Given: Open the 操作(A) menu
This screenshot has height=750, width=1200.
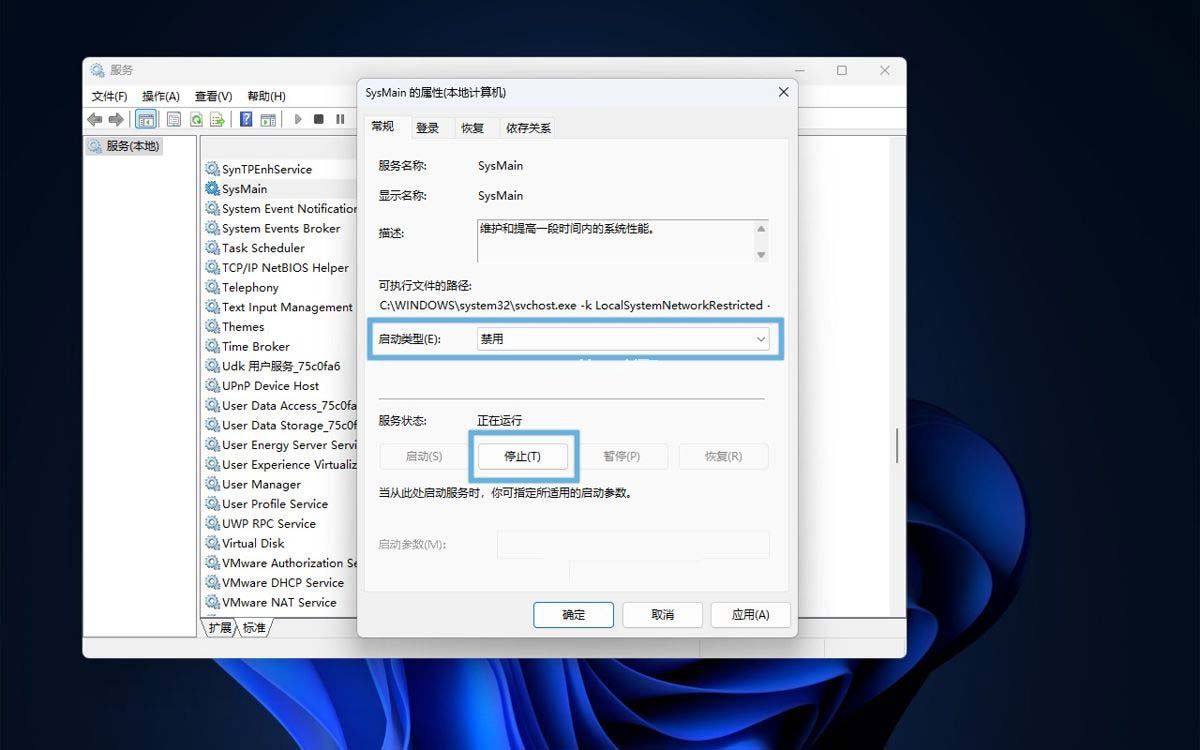Looking at the screenshot, I should [160, 96].
